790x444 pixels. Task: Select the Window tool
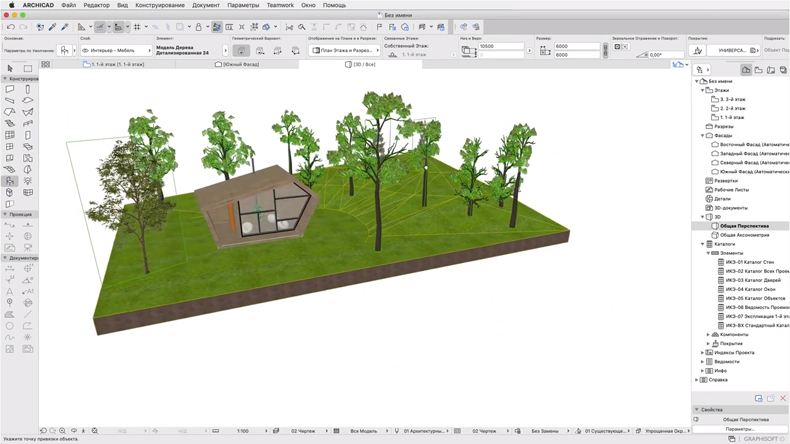click(10, 147)
